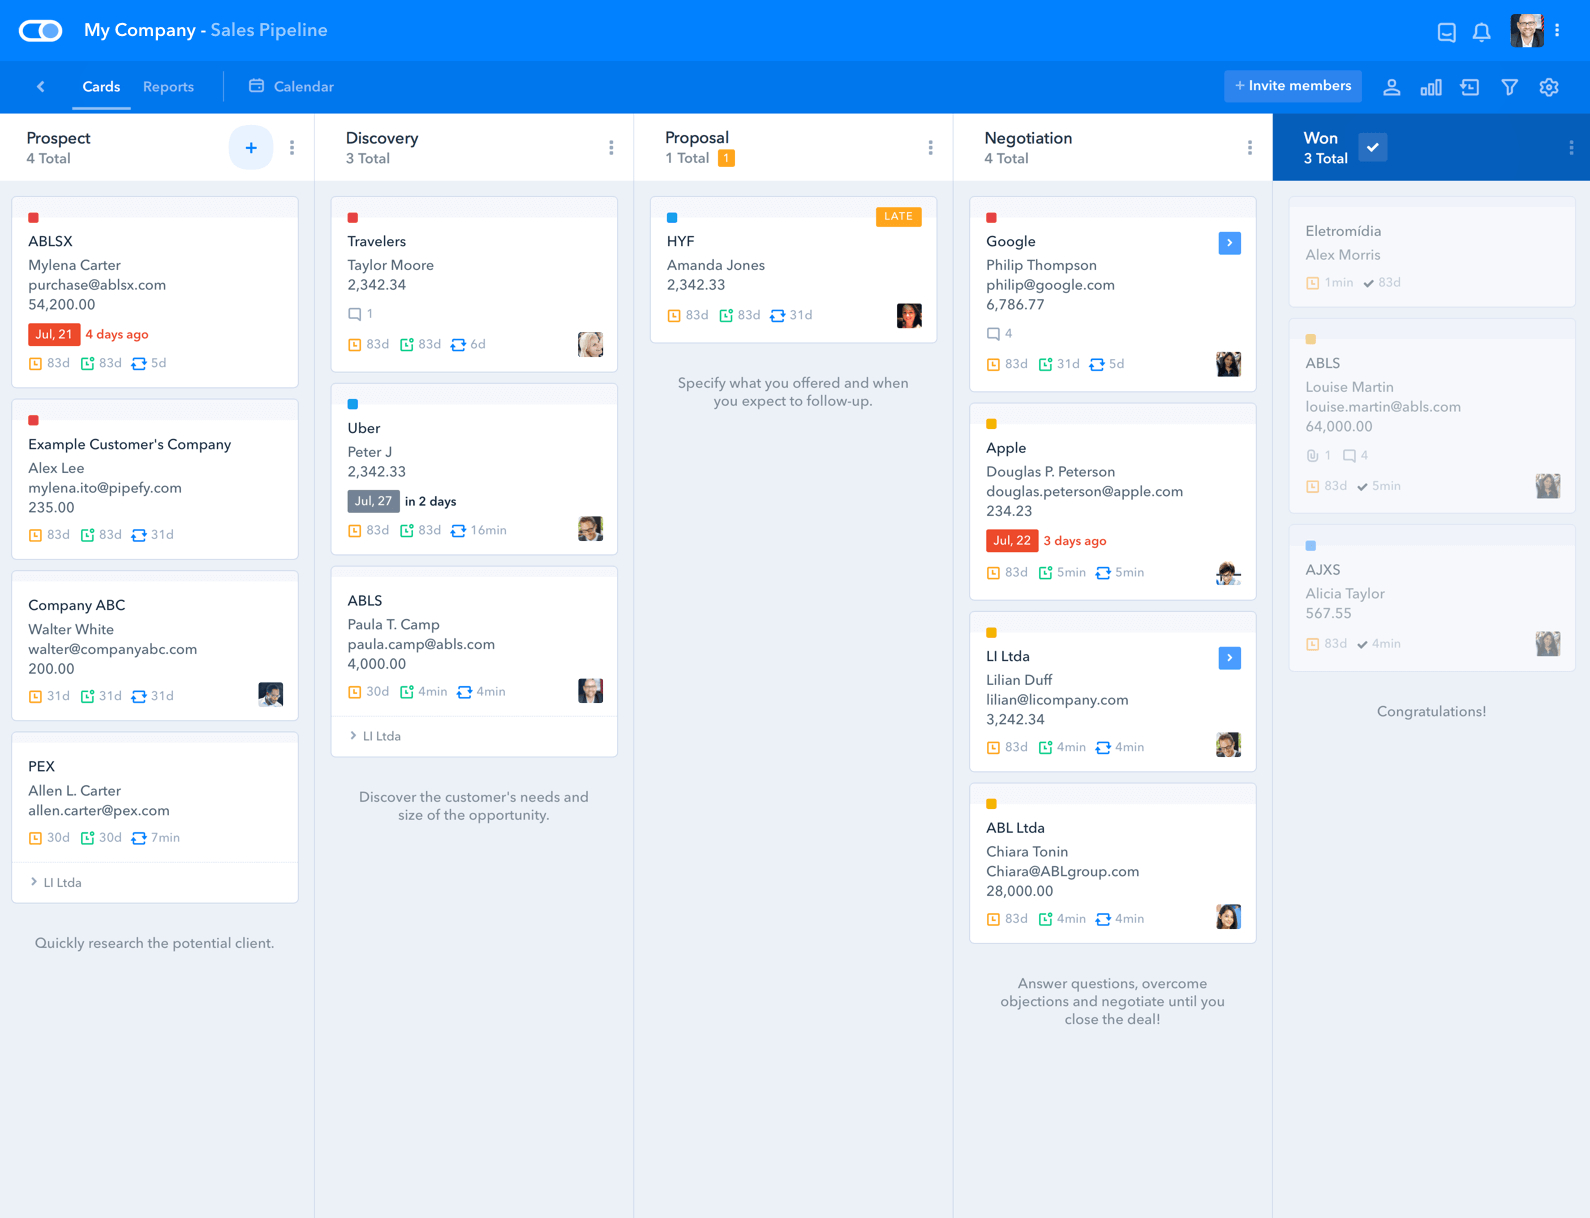The image size is (1590, 1218).
Task: Click the import cards icon
Action: [x=1470, y=87]
